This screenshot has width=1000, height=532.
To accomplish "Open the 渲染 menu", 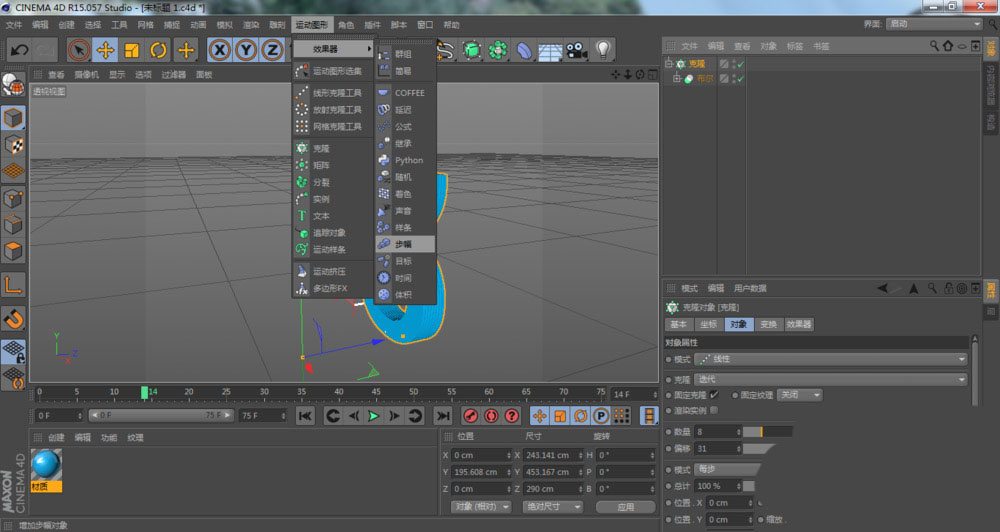I will pos(251,25).
